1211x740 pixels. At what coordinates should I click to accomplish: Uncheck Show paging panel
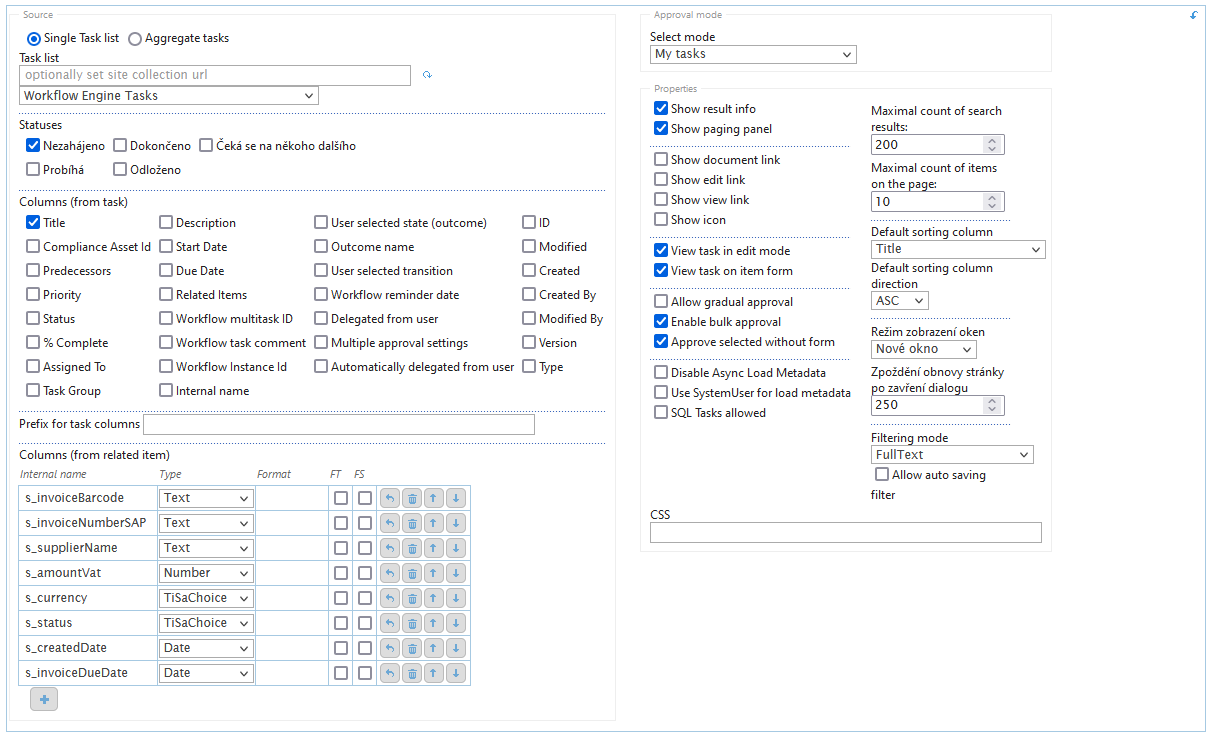[661, 129]
